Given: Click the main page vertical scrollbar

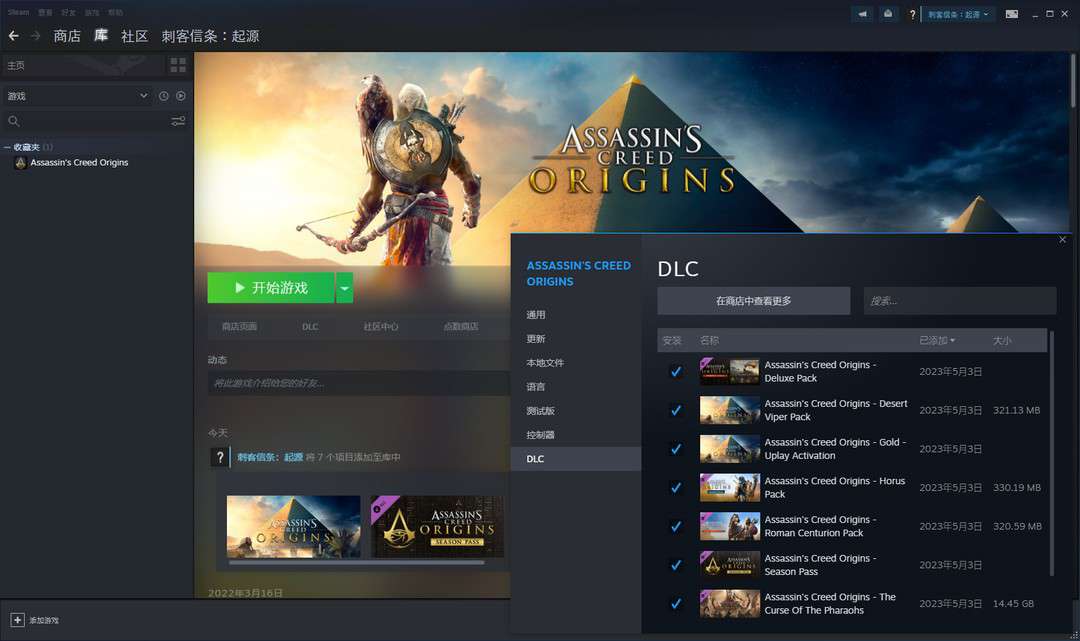Looking at the screenshot, I should pyautogui.click(x=1072, y=81).
